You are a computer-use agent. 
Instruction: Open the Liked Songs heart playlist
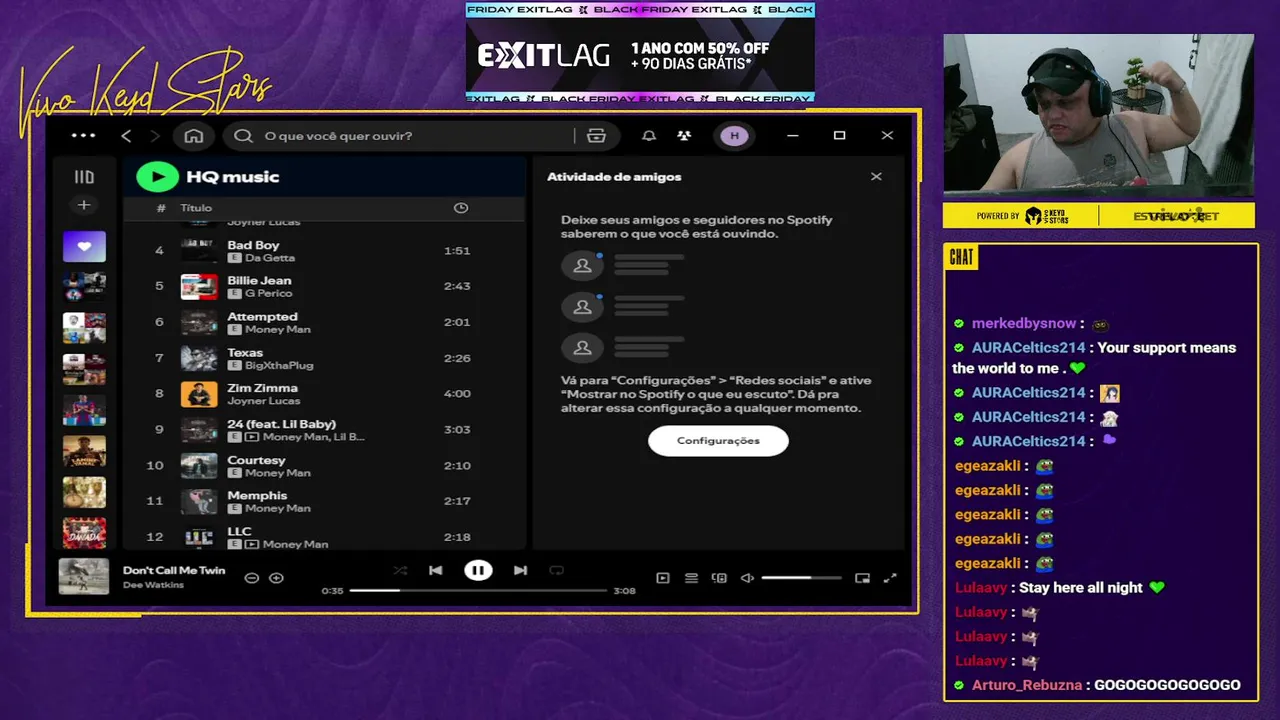[x=84, y=246]
